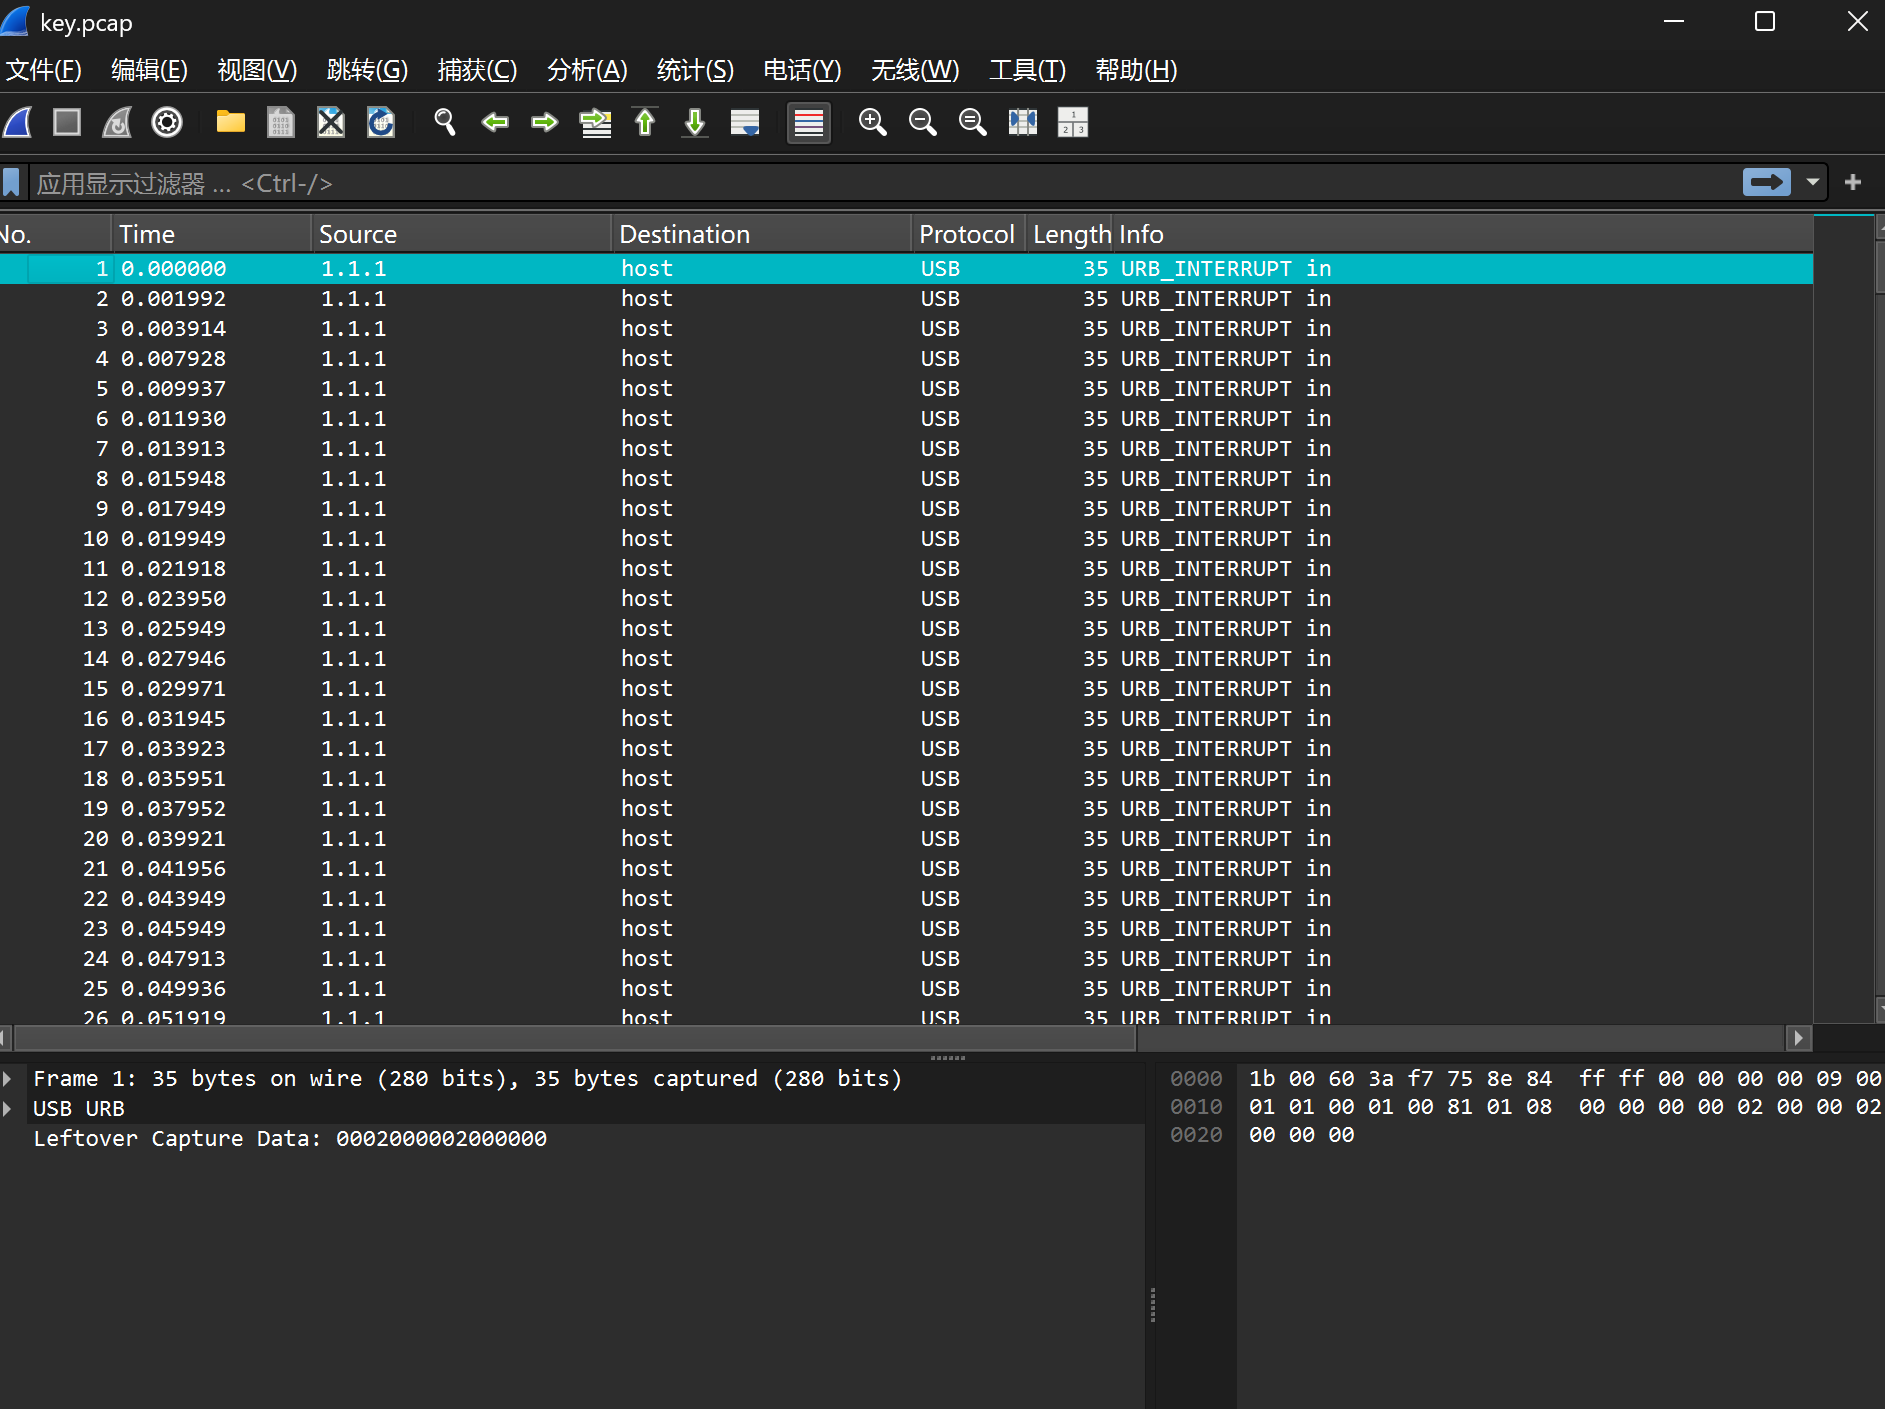Sort by the Source column header
The image size is (1885, 1409).
coord(461,234)
